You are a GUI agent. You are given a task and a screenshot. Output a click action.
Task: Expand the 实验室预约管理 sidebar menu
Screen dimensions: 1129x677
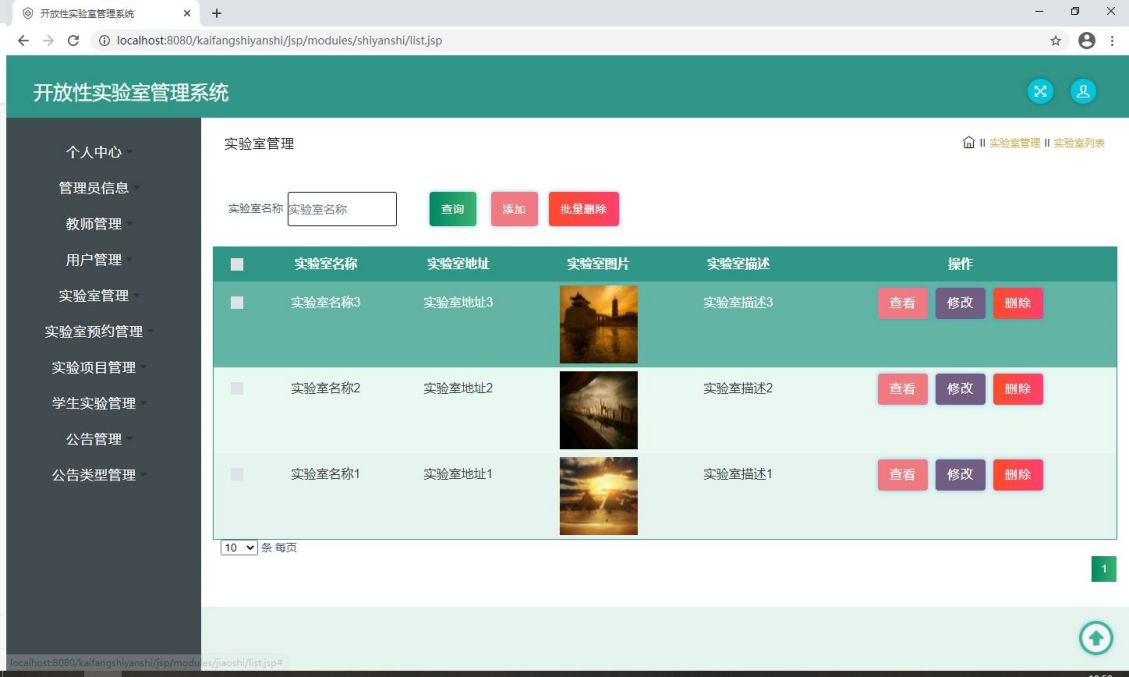coord(94,331)
